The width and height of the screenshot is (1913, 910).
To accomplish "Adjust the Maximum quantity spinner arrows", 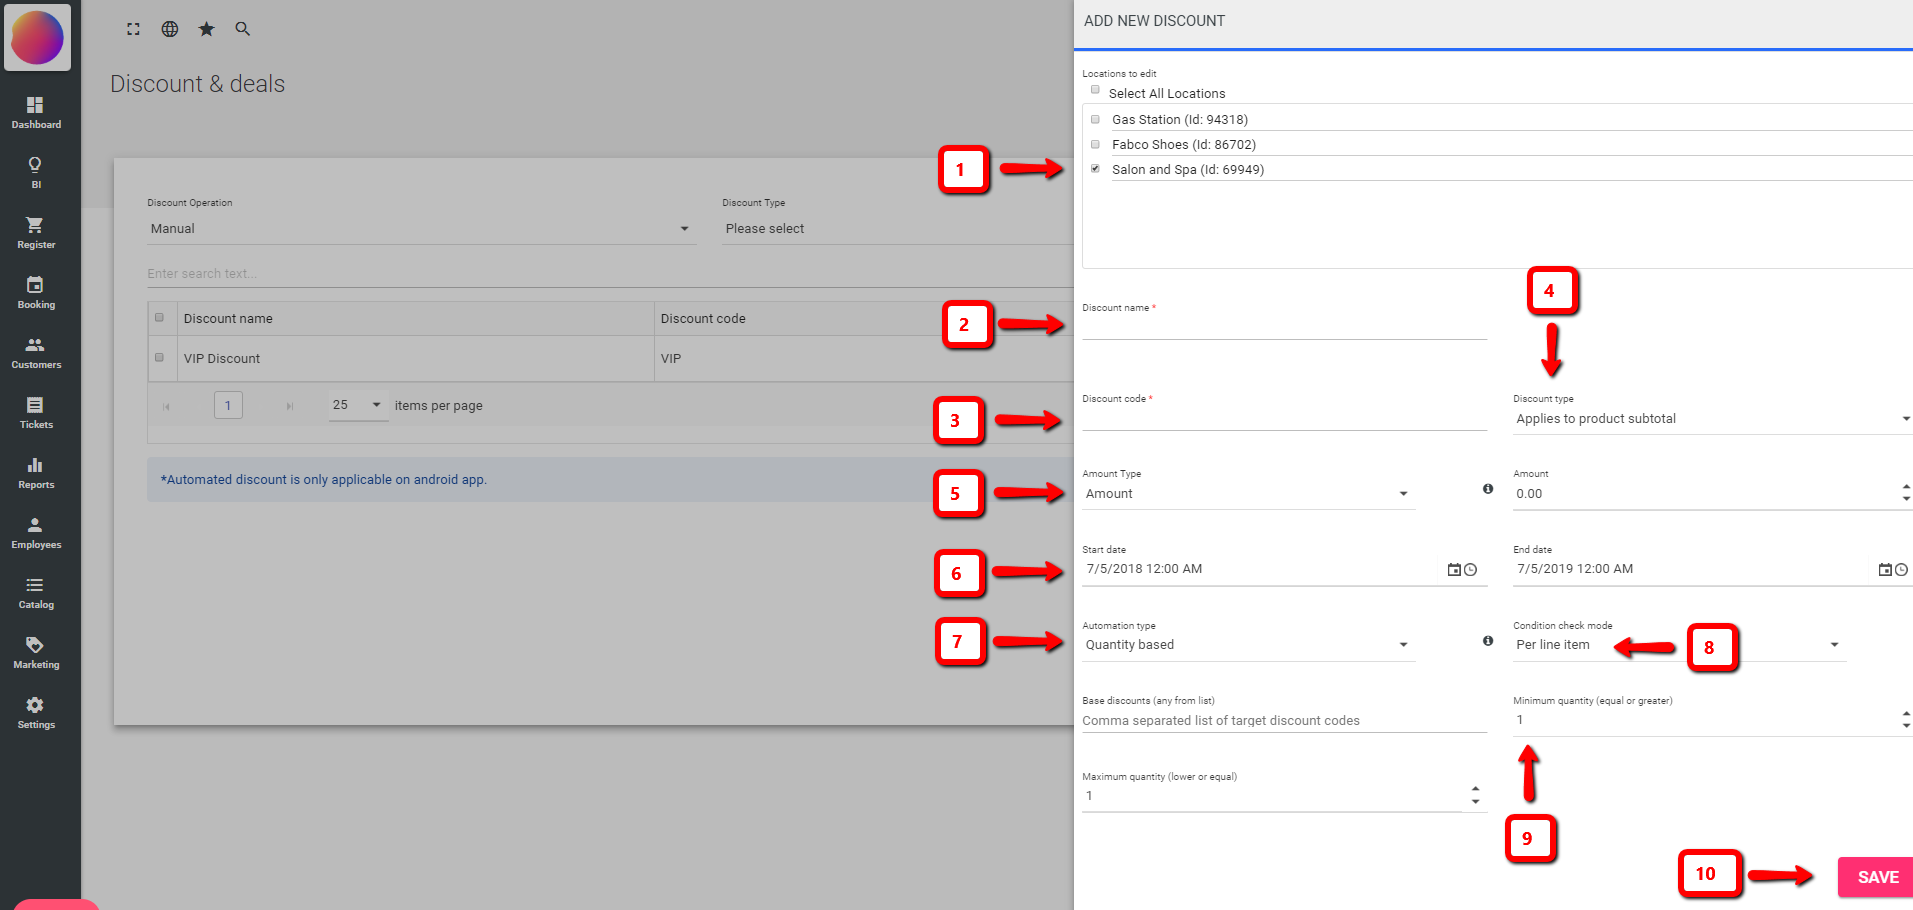I will pos(1475,795).
